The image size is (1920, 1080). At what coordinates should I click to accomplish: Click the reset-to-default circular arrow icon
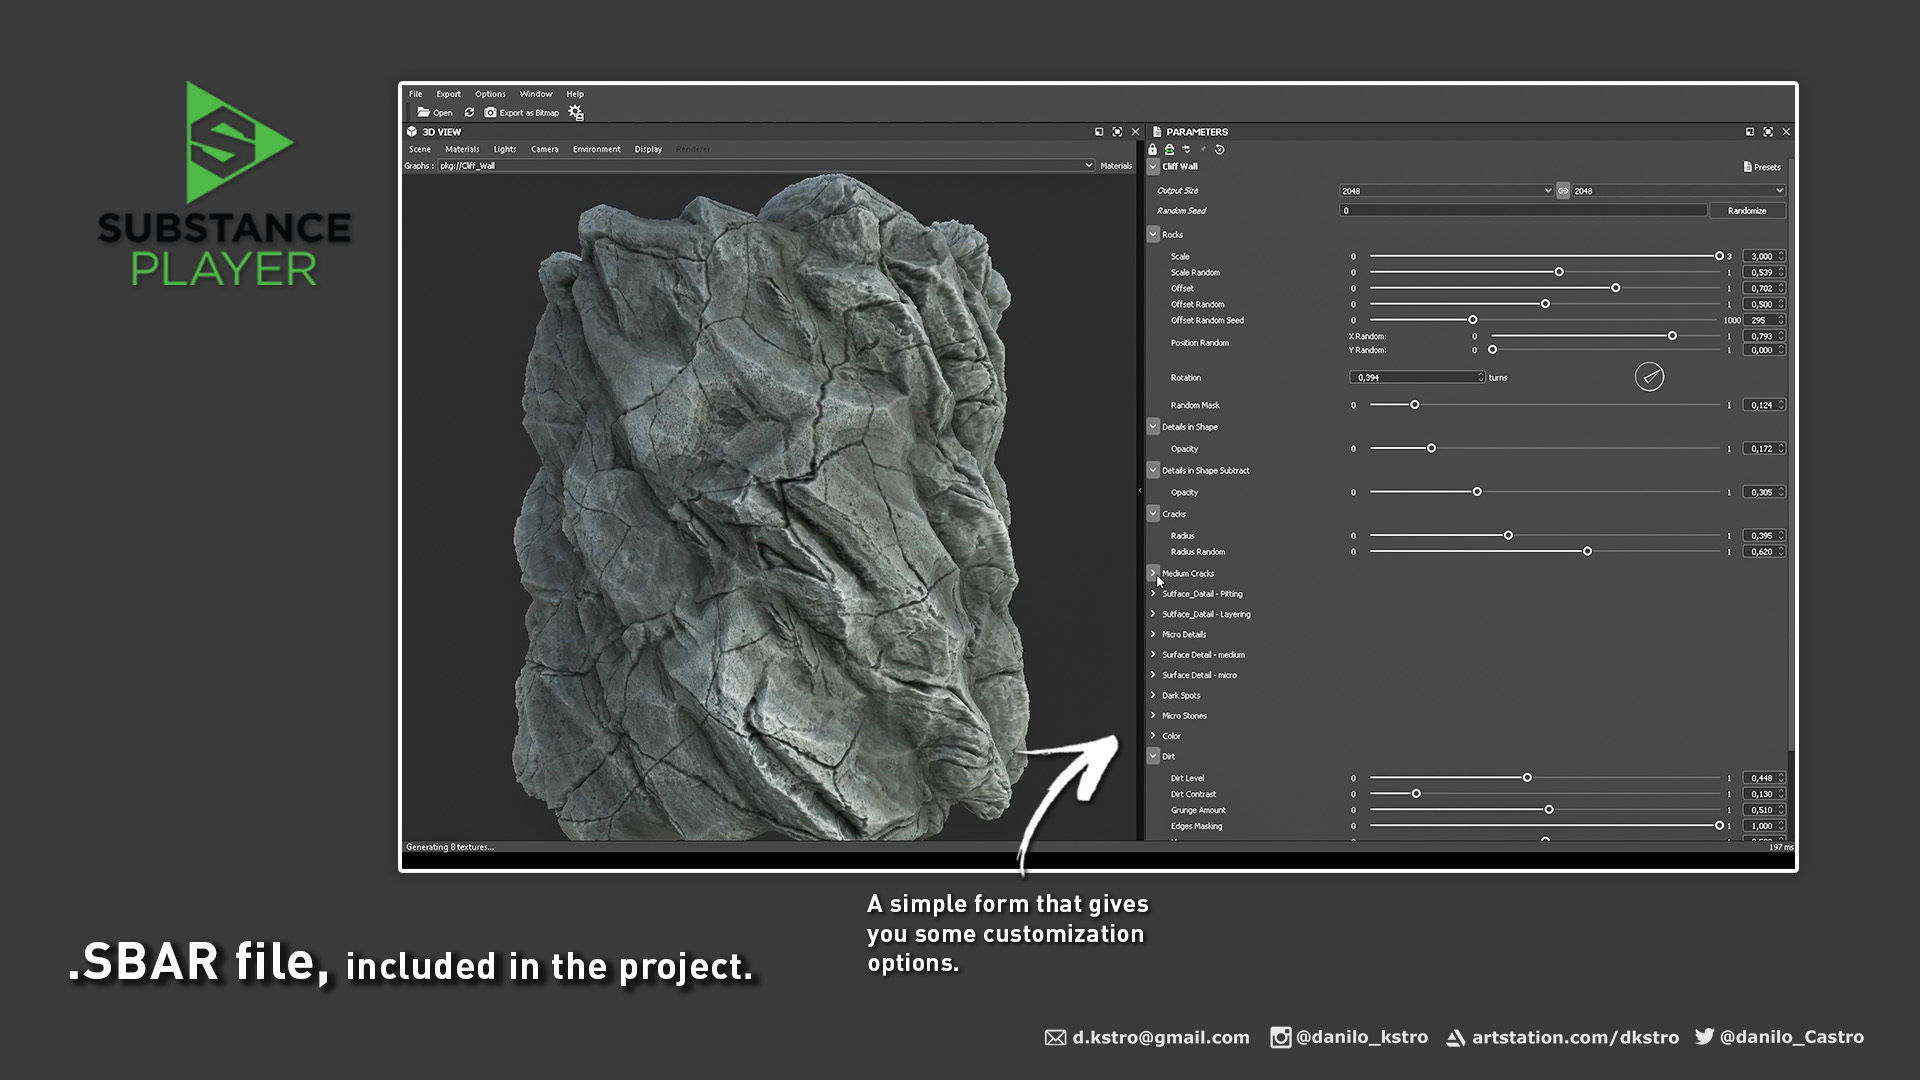[1220, 150]
